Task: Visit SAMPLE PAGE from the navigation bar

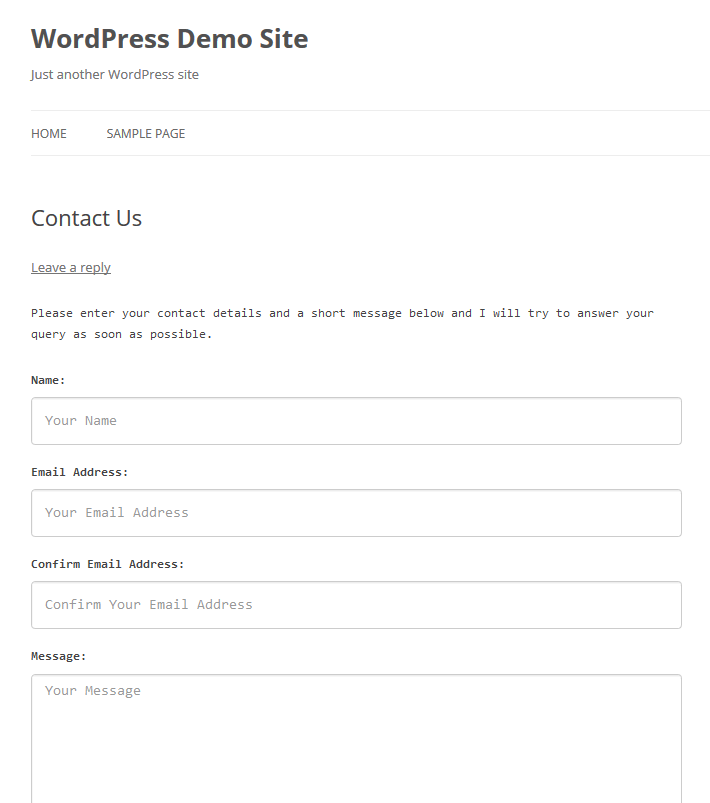Action: coord(145,133)
